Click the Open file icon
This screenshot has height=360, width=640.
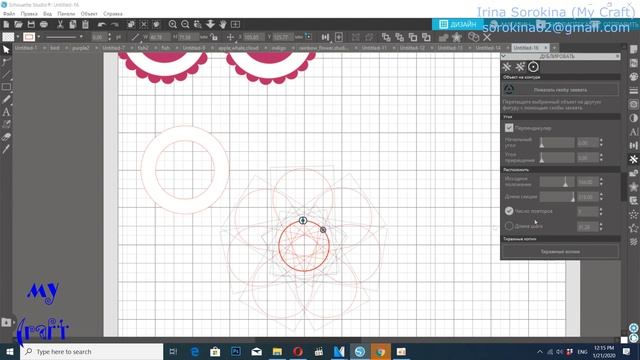point(18,24)
